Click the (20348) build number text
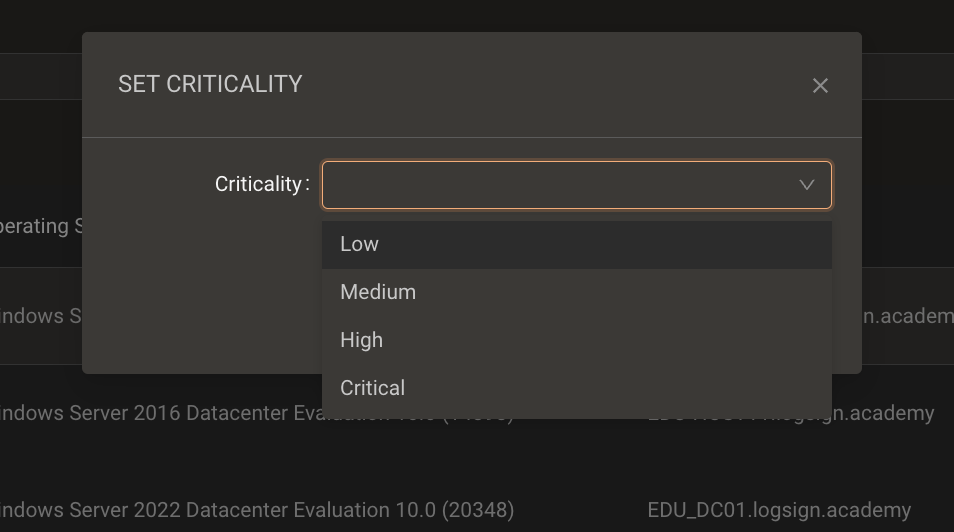This screenshot has width=954, height=532. point(478,510)
